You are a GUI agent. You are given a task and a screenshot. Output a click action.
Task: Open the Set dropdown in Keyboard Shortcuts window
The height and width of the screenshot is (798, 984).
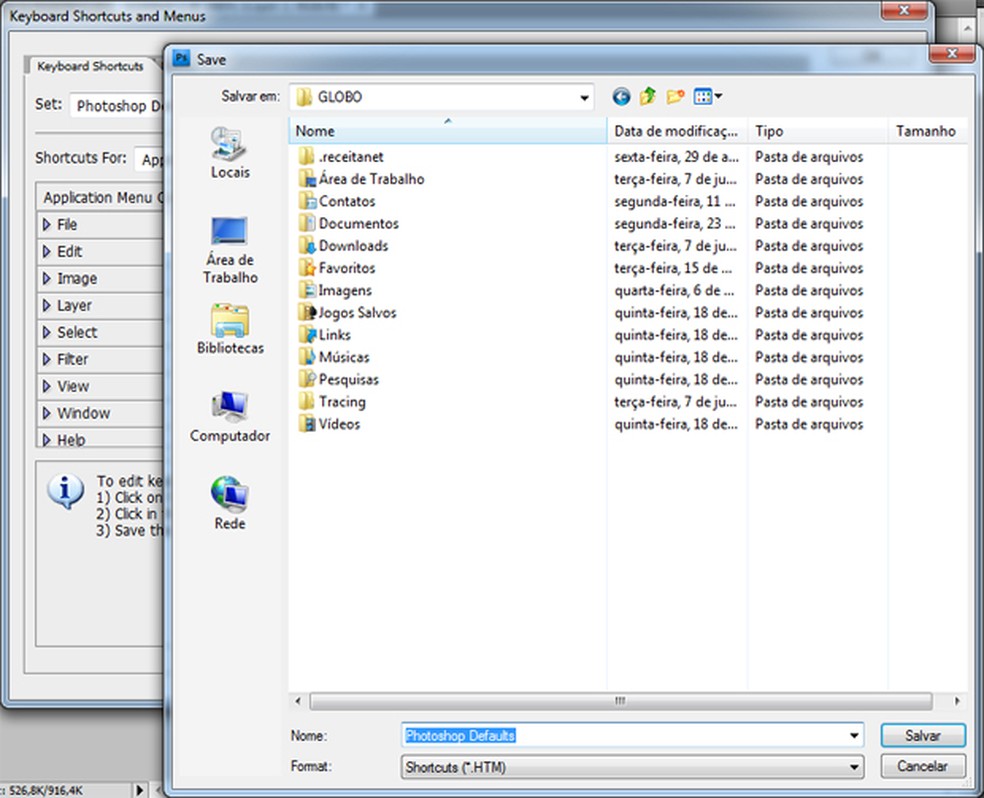click(x=116, y=105)
